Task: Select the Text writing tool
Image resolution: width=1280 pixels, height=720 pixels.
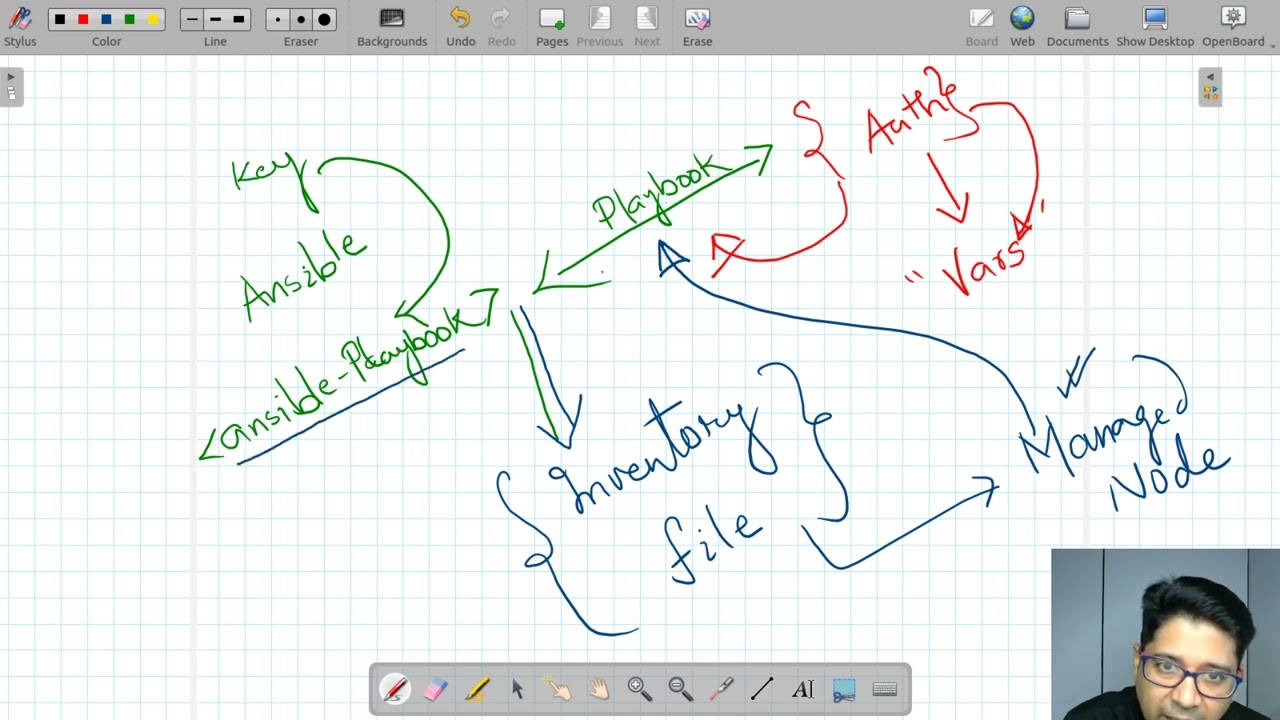Action: coord(803,689)
